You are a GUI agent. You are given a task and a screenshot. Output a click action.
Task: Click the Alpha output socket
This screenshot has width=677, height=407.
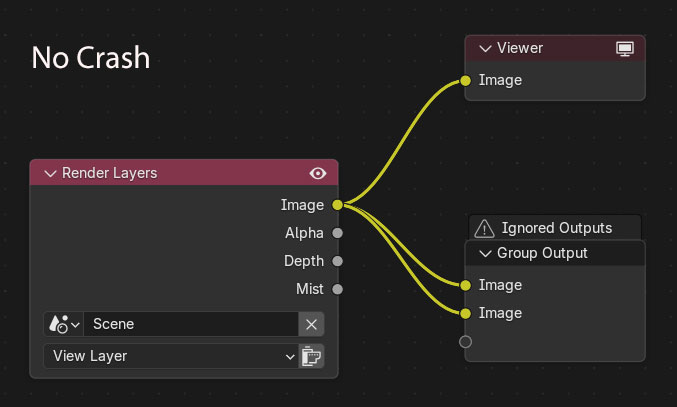click(337, 233)
